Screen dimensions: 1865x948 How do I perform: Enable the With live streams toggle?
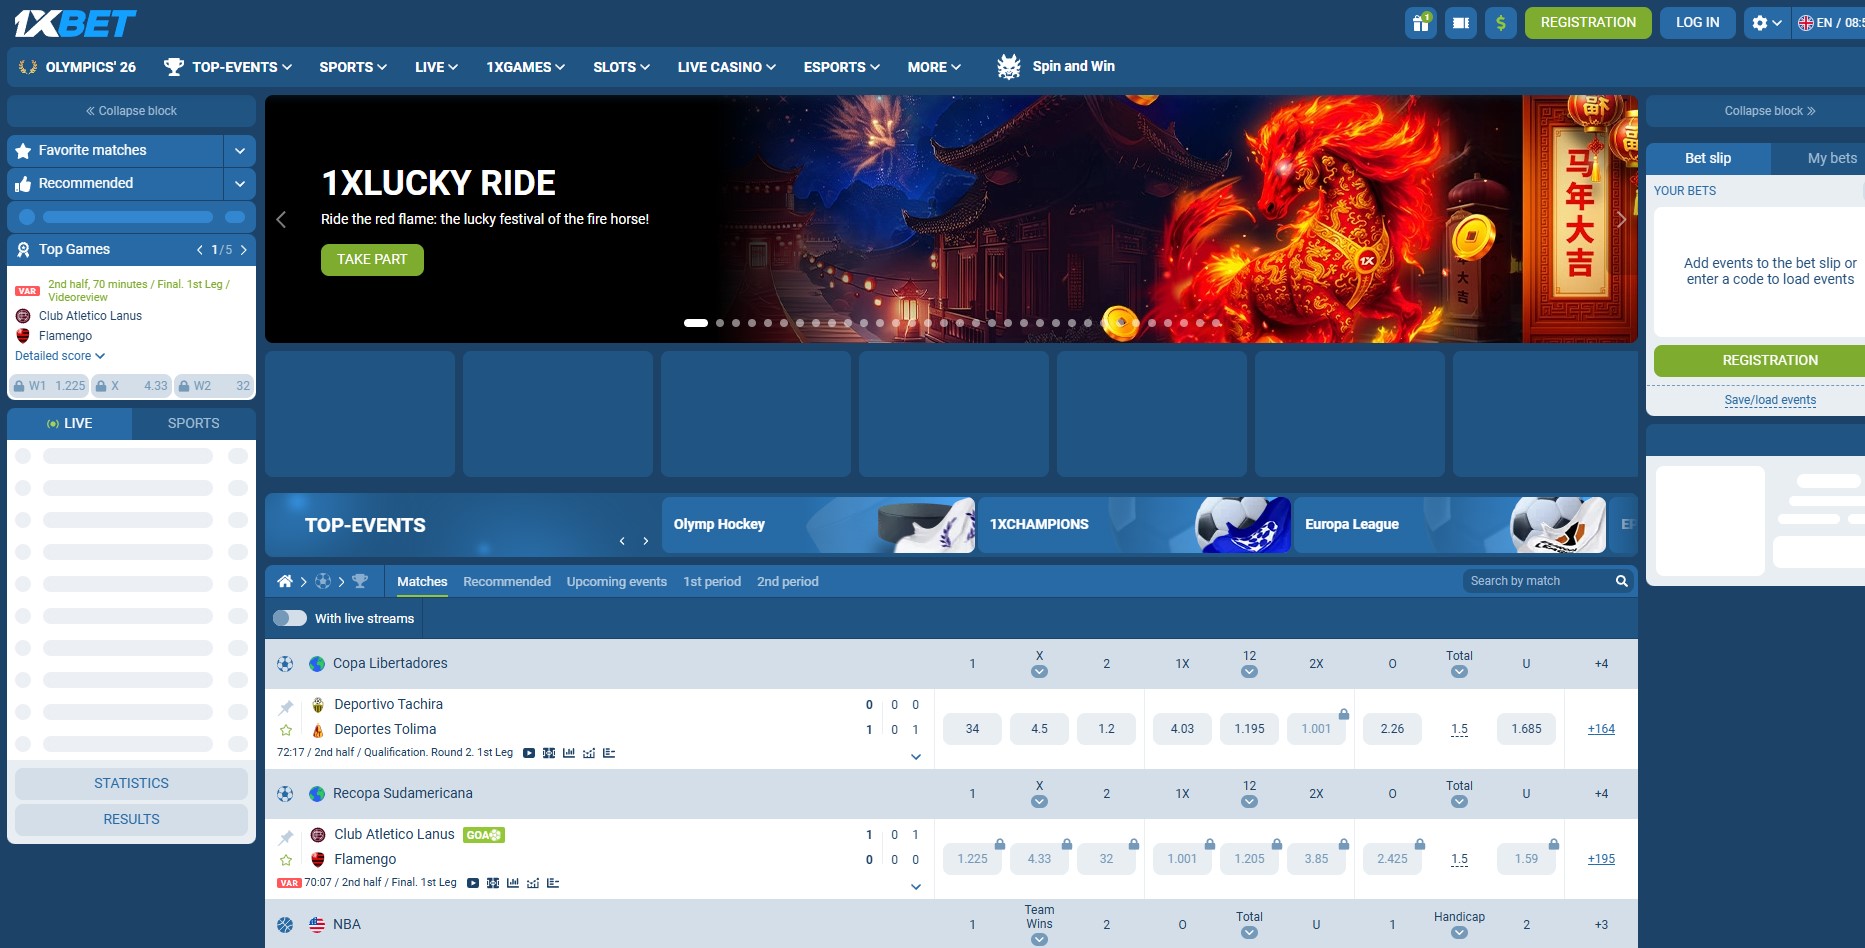point(289,618)
